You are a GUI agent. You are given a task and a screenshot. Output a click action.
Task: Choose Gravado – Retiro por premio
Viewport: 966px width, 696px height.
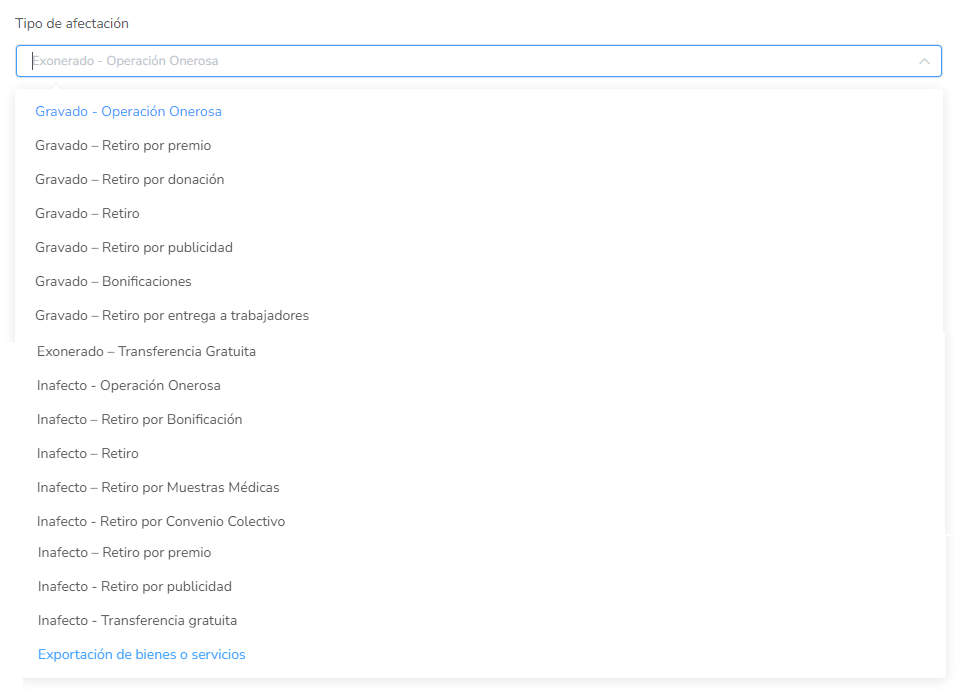tap(123, 146)
